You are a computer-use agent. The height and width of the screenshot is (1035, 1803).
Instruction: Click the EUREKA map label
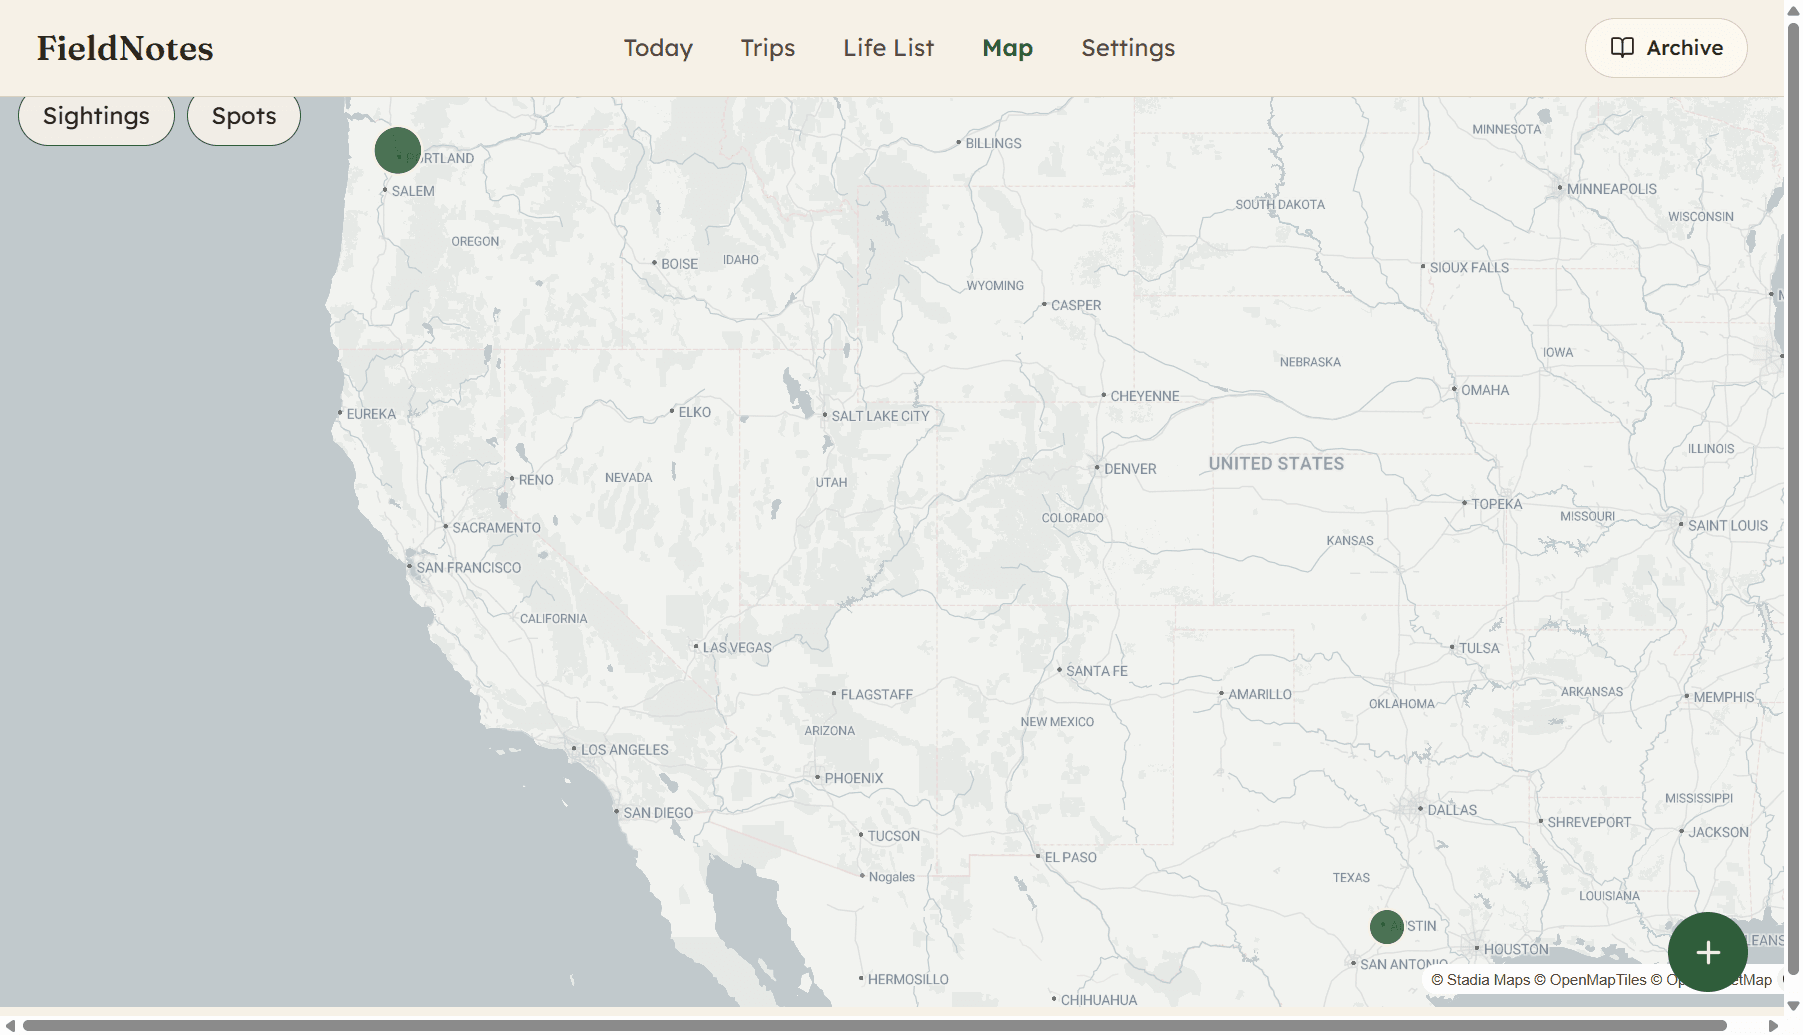[x=371, y=415]
